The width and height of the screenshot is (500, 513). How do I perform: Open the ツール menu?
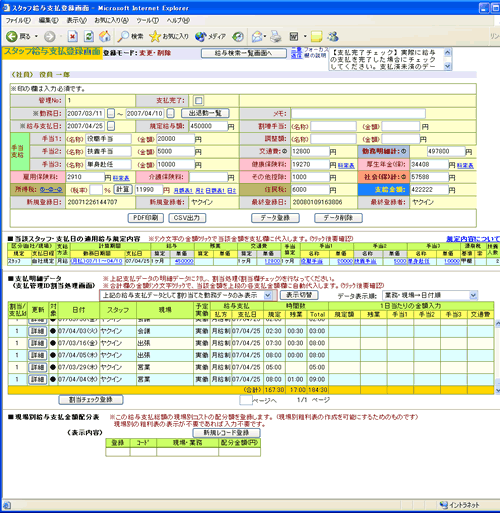[147, 21]
